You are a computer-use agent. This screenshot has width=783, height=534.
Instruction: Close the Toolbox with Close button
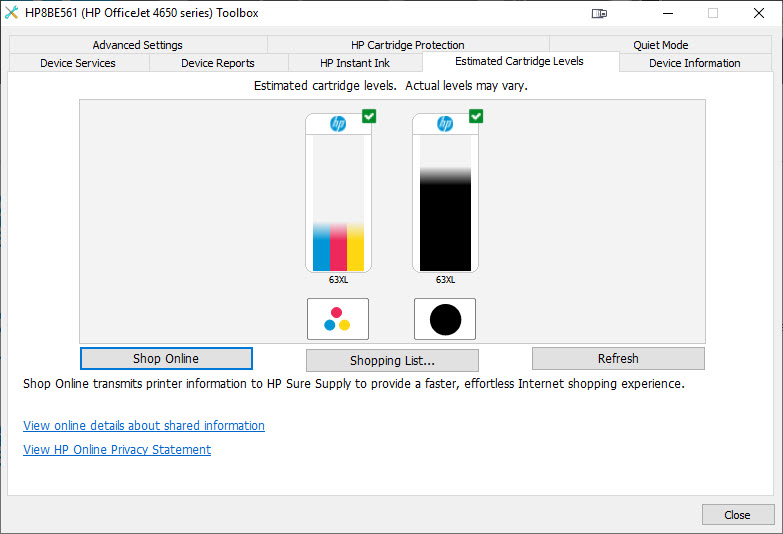738,515
